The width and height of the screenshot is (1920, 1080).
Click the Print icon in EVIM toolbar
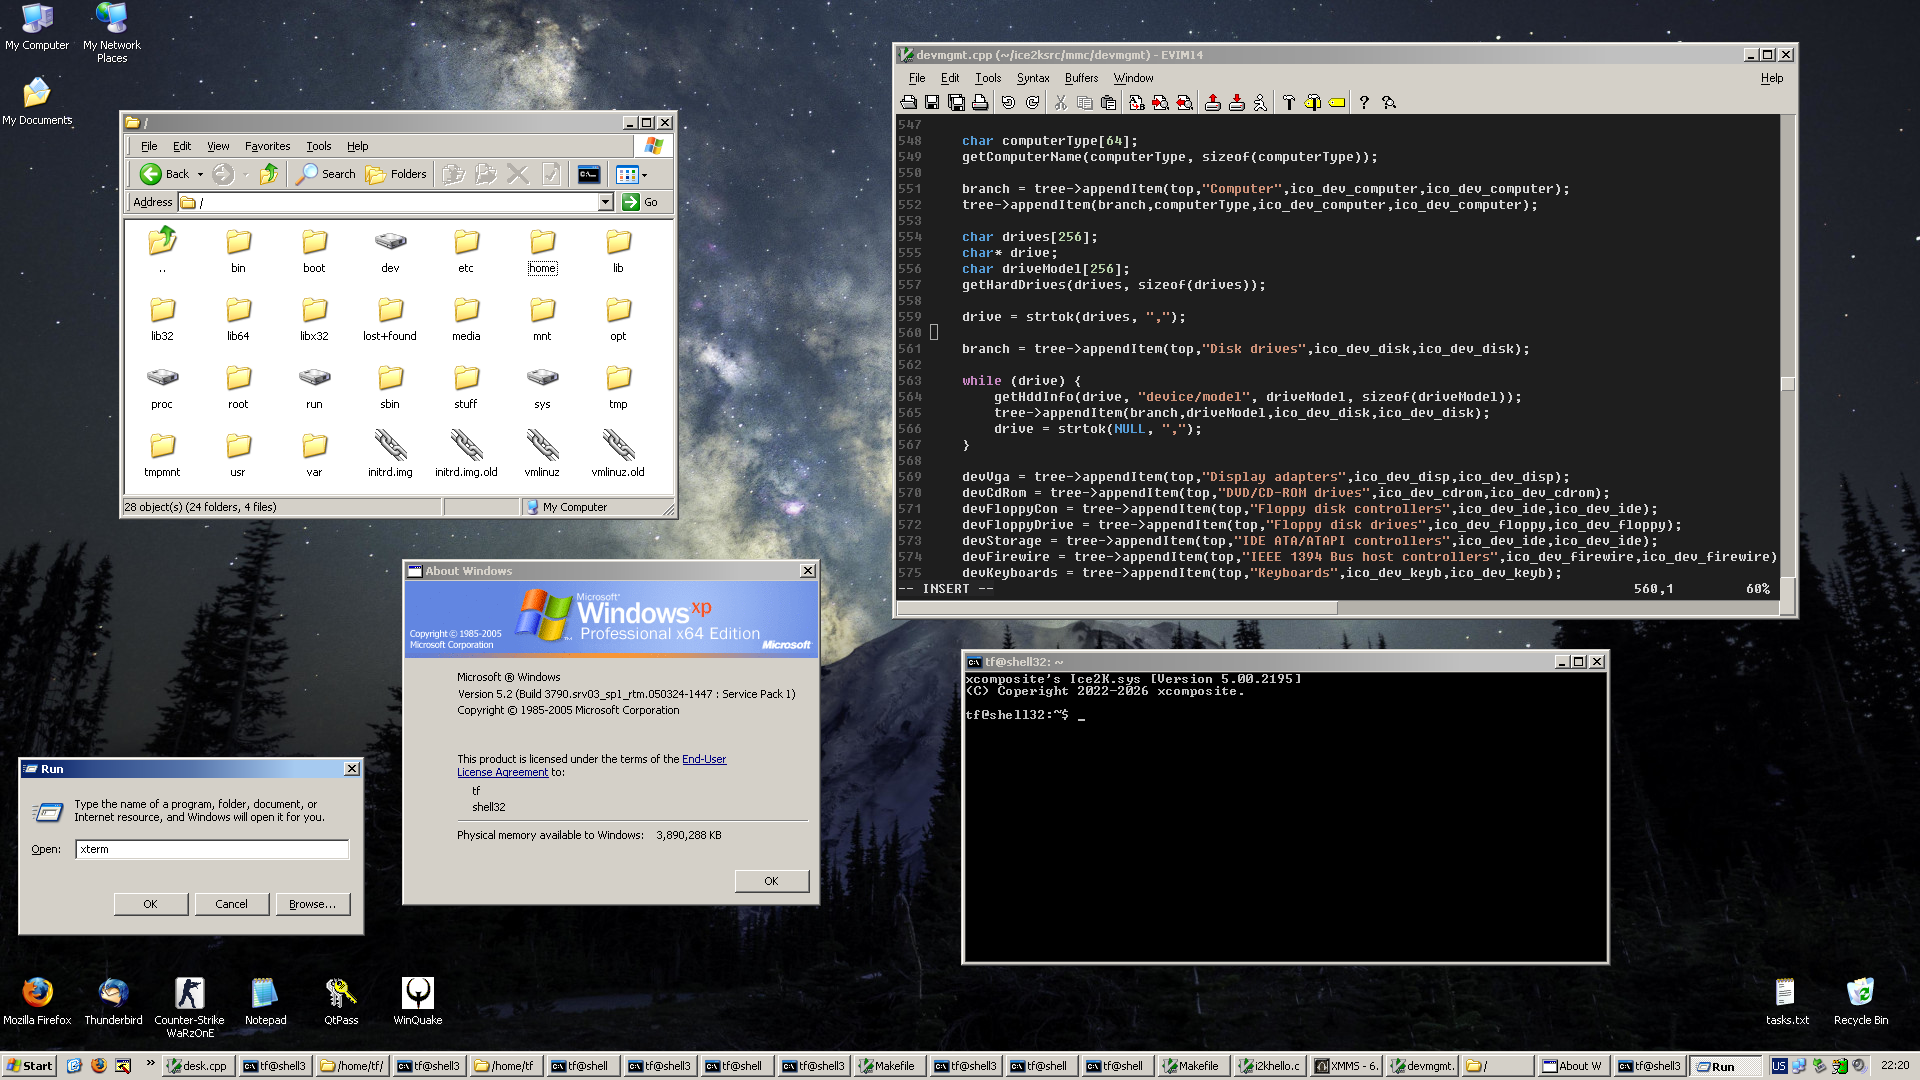coord(980,102)
